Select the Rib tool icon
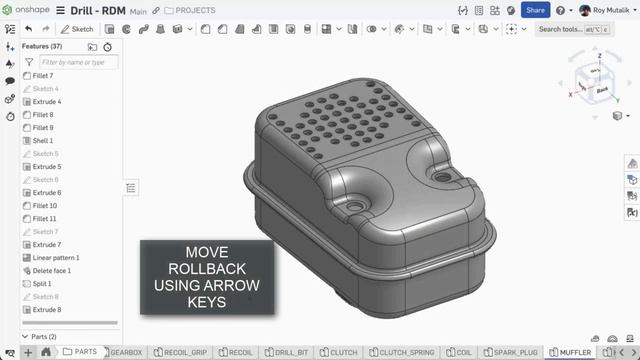Viewport: 640px width, 360px height. [256, 29]
